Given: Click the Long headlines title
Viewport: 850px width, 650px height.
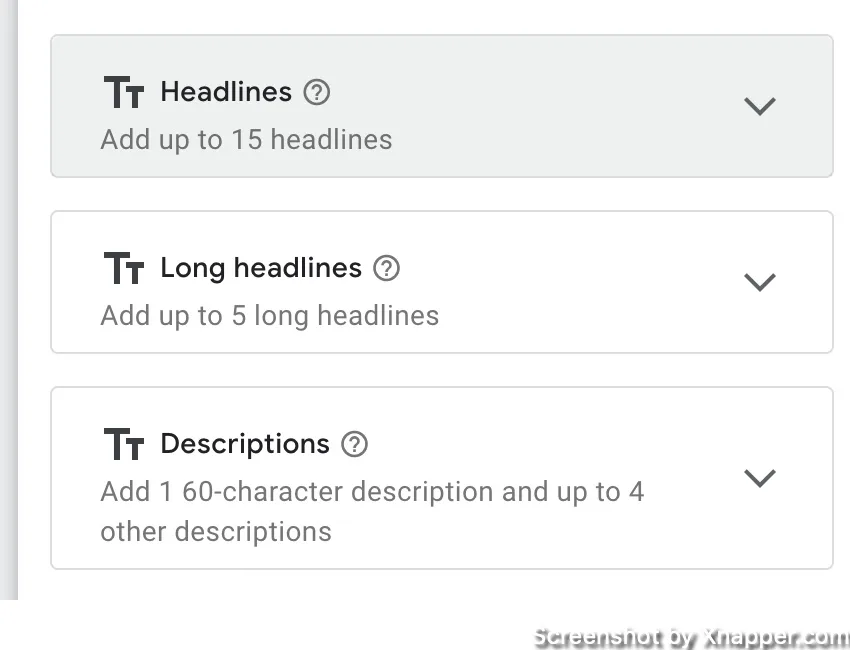Looking at the screenshot, I should 261,268.
